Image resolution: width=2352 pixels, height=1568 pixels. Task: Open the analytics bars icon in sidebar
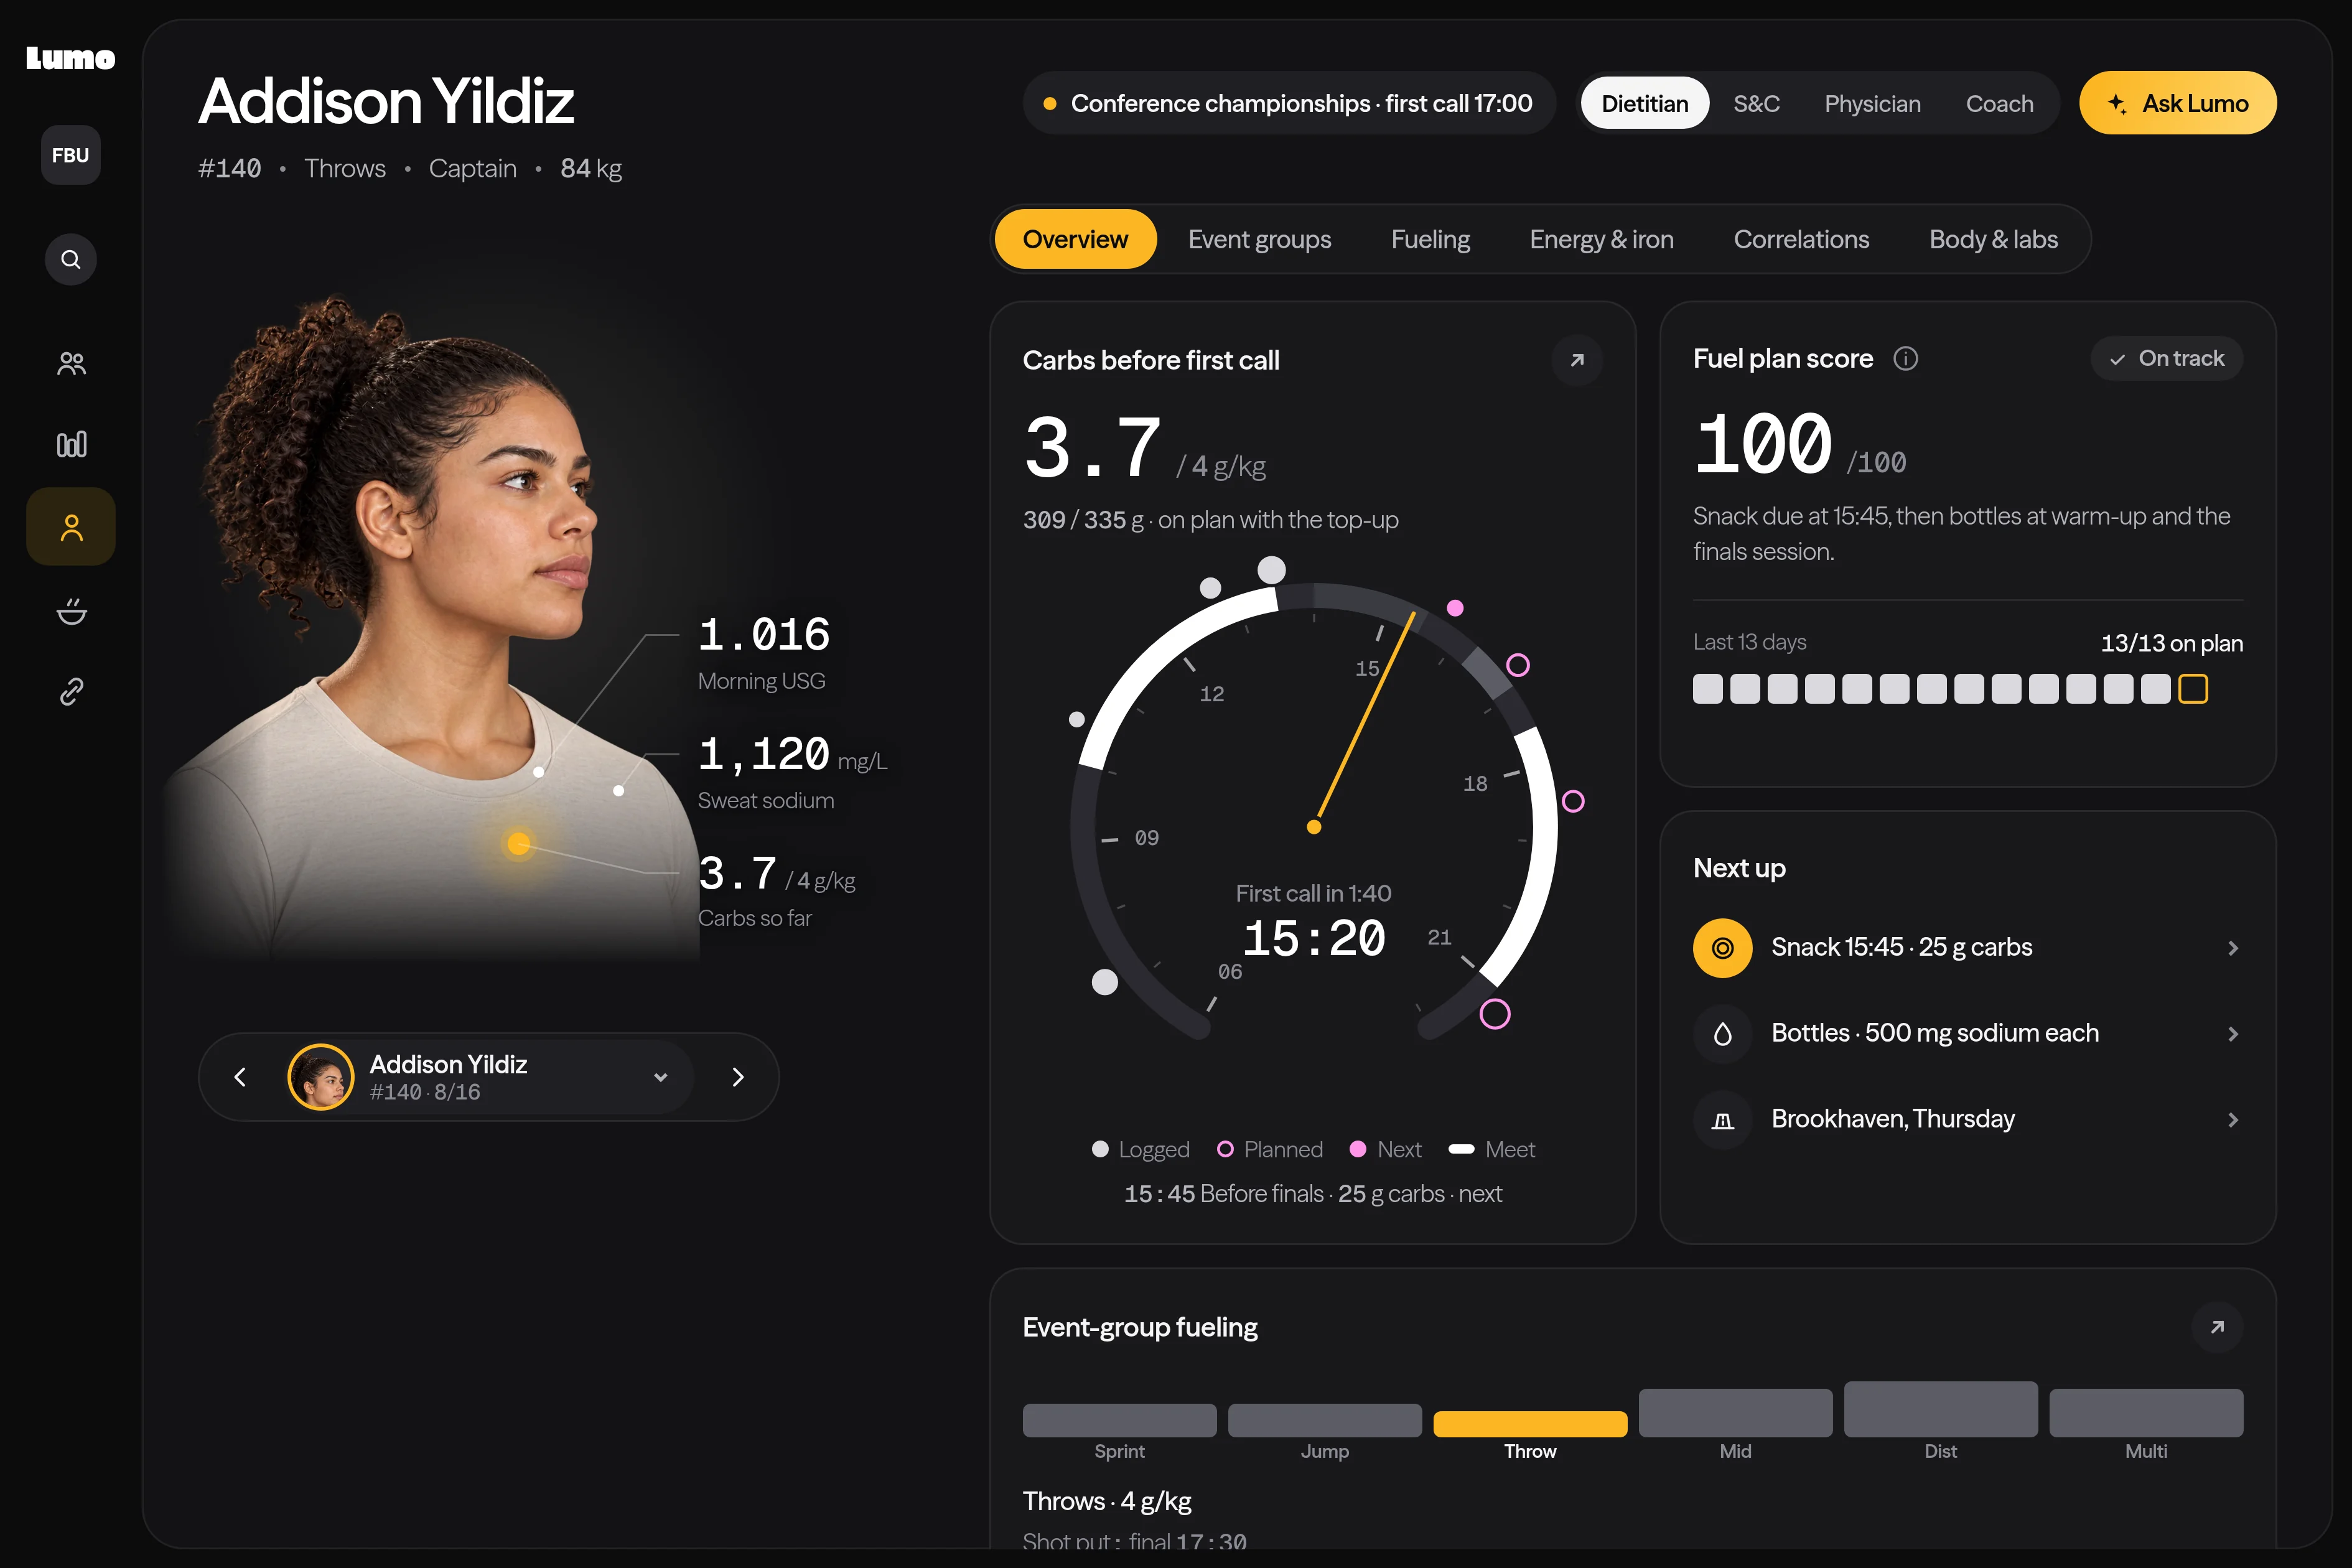pos(71,444)
